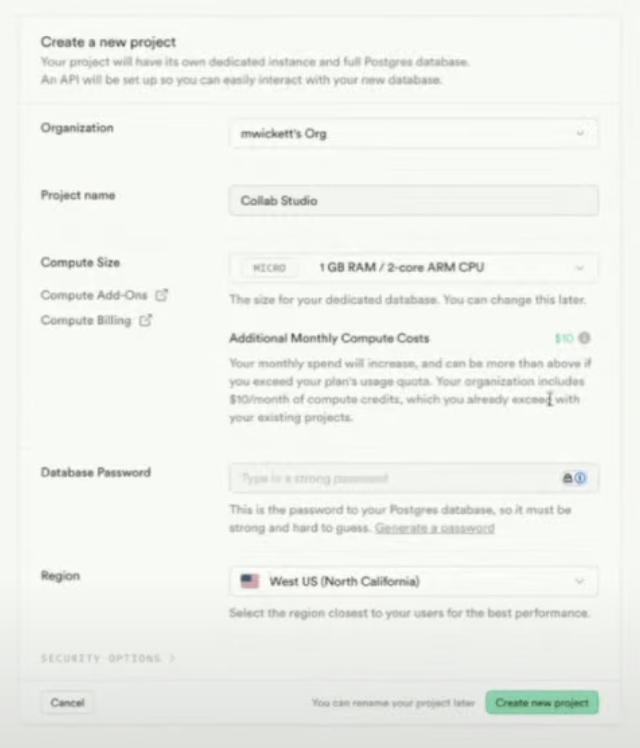Open Compute Billing external link icon
This screenshot has width=640, height=748.
coord(145,320)
